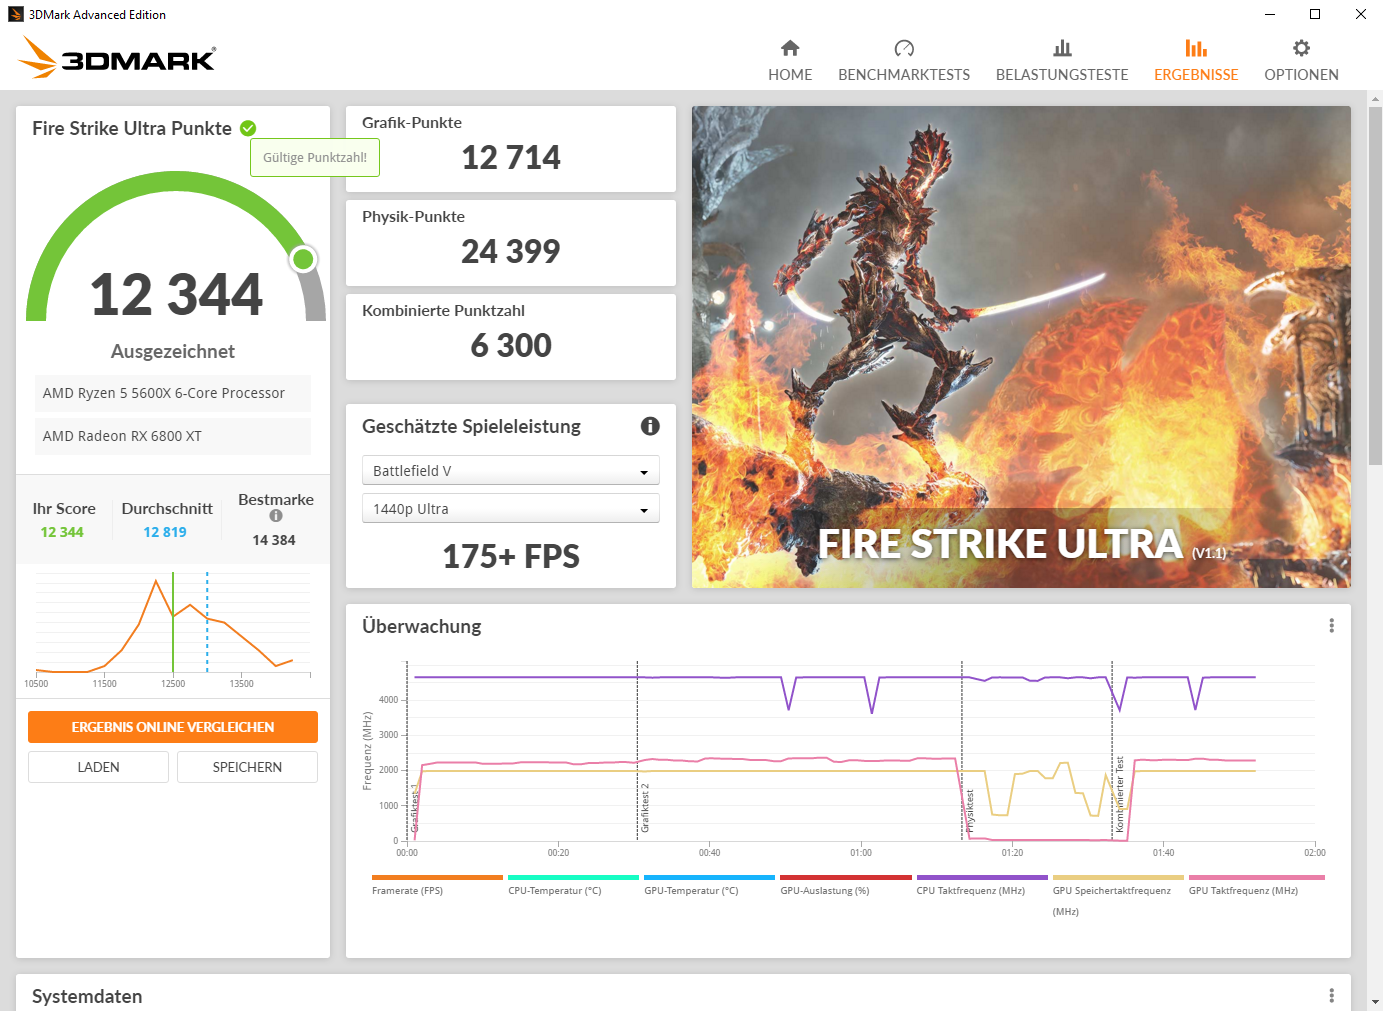Open the Überwachung three-dot menu
The image size is (1383, 1011).
click(x=1331, y=625)
